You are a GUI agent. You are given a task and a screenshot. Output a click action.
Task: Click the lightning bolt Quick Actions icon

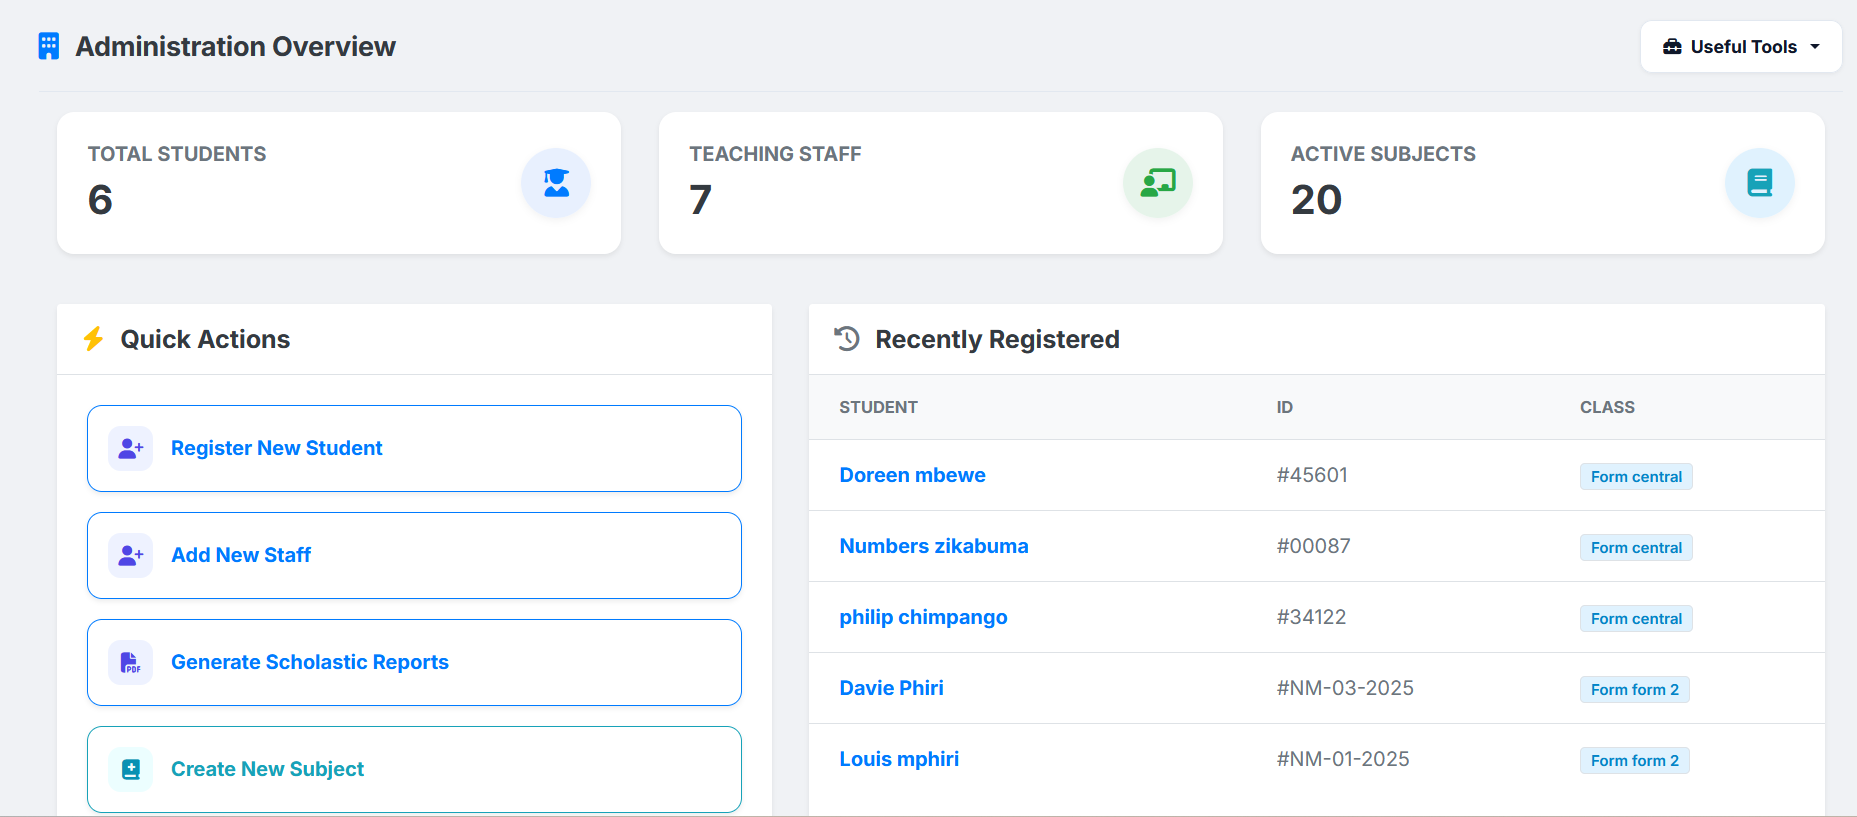click(94, 339)
